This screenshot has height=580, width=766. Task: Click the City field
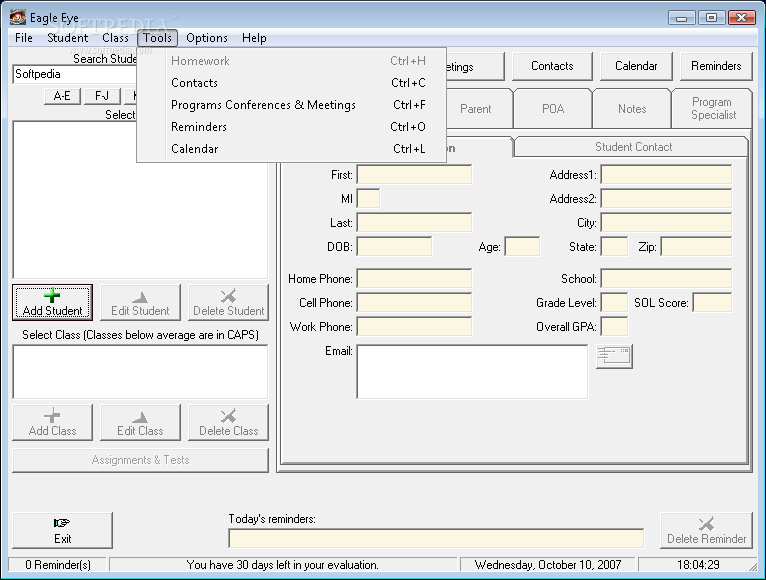666,223
